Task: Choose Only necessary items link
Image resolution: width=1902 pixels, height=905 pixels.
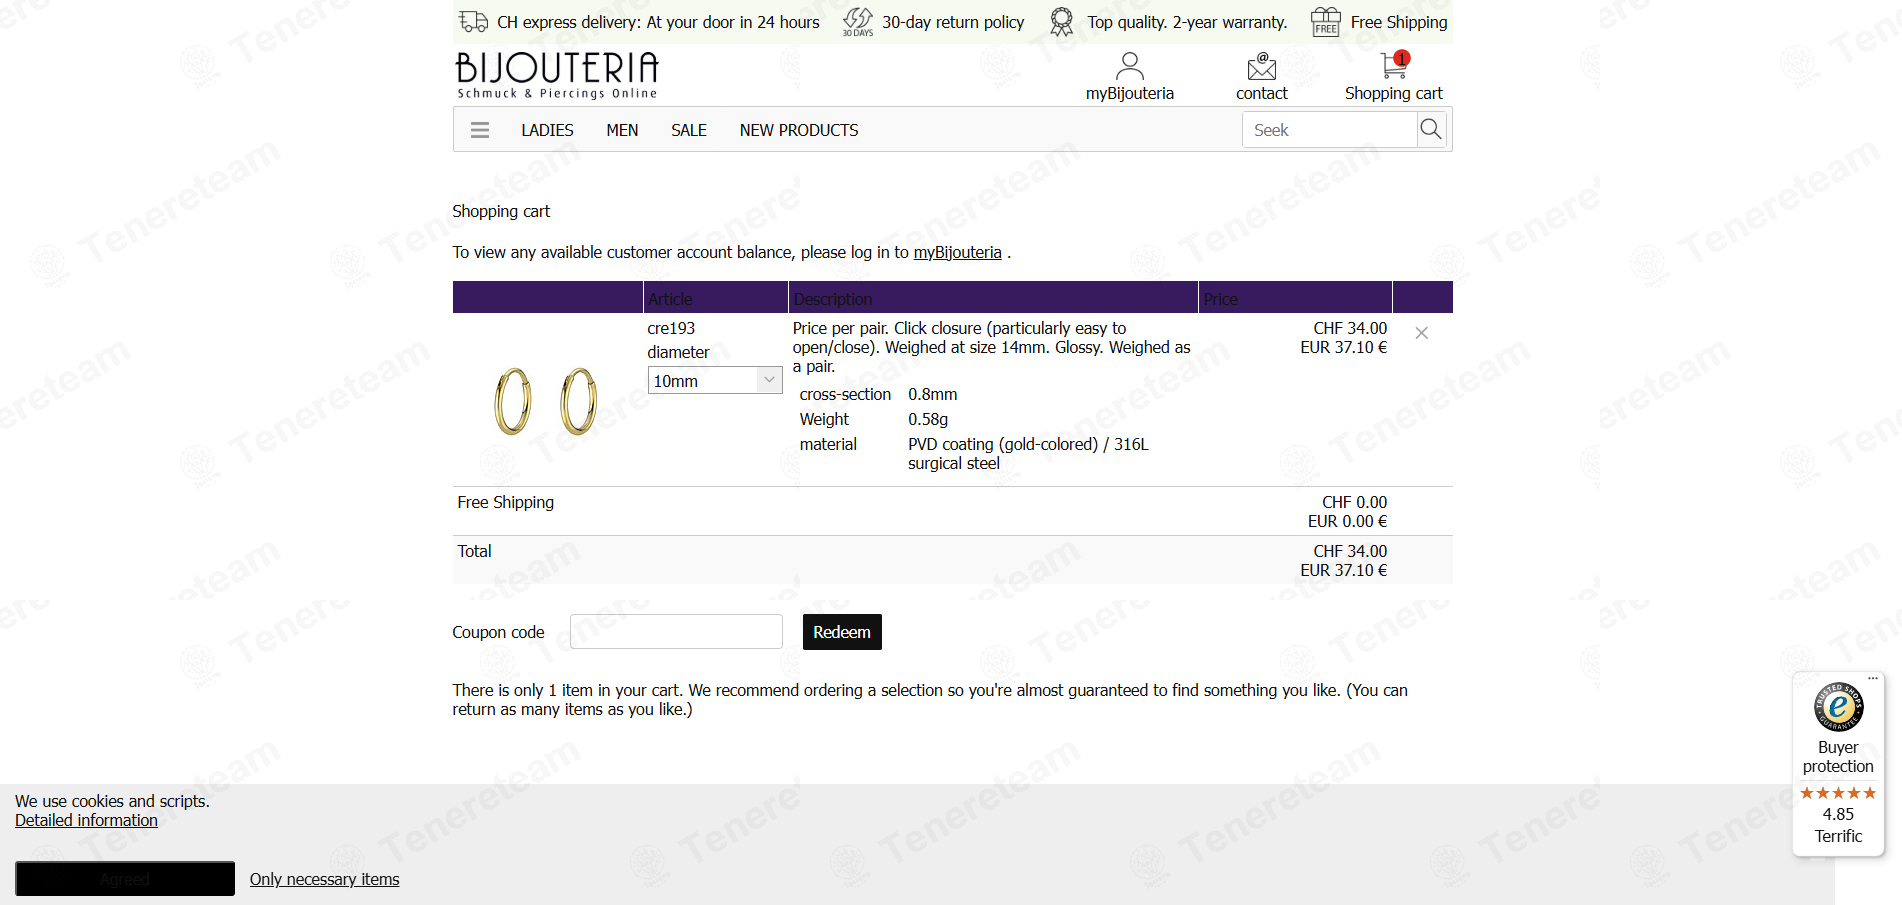Action: click(324, 879)
